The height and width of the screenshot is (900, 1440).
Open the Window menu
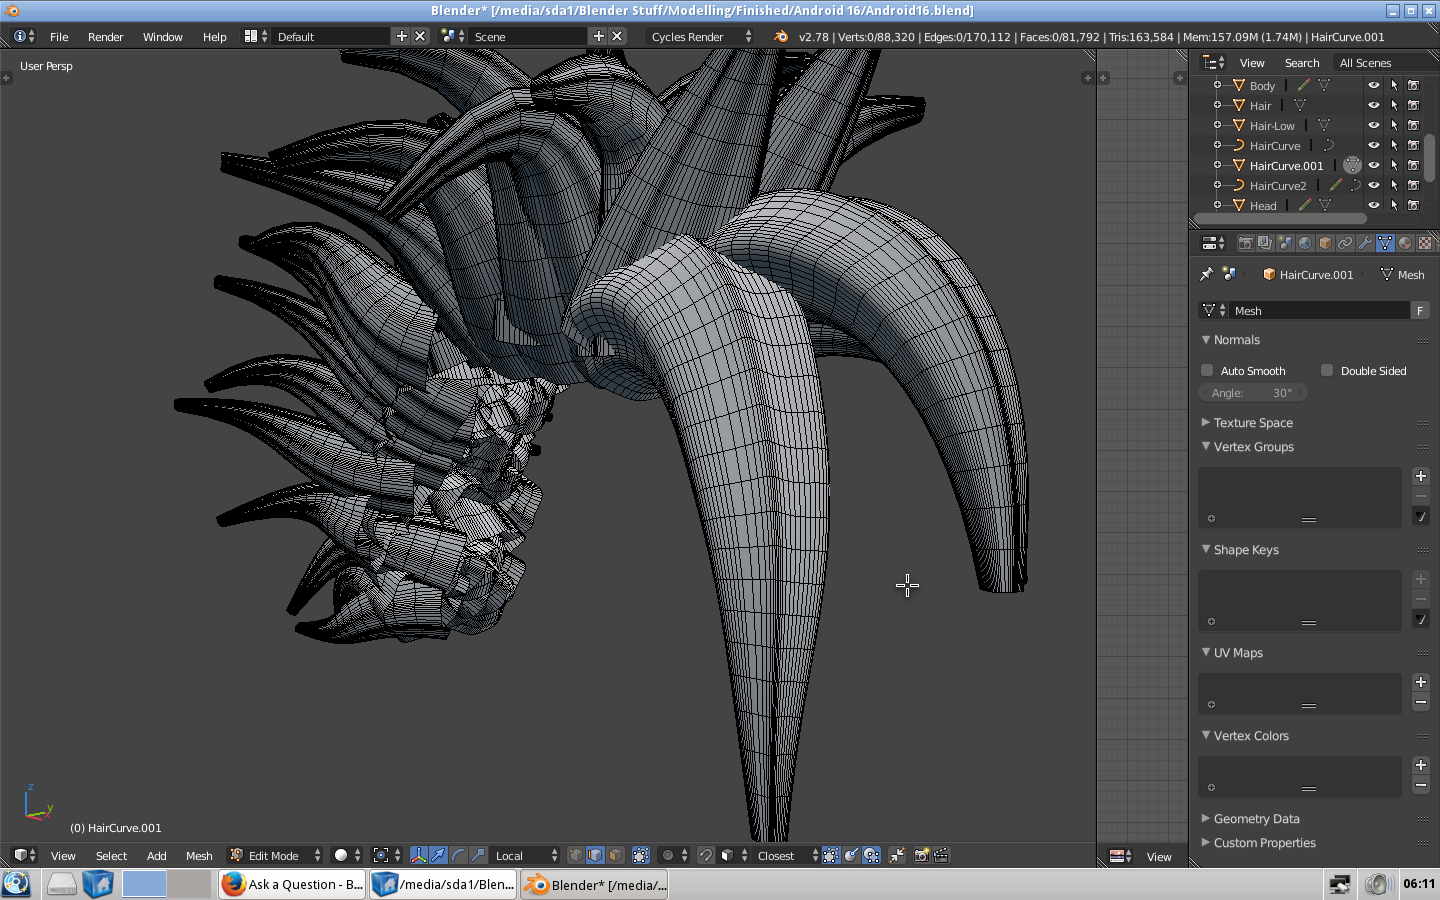(x=162, y=36)
